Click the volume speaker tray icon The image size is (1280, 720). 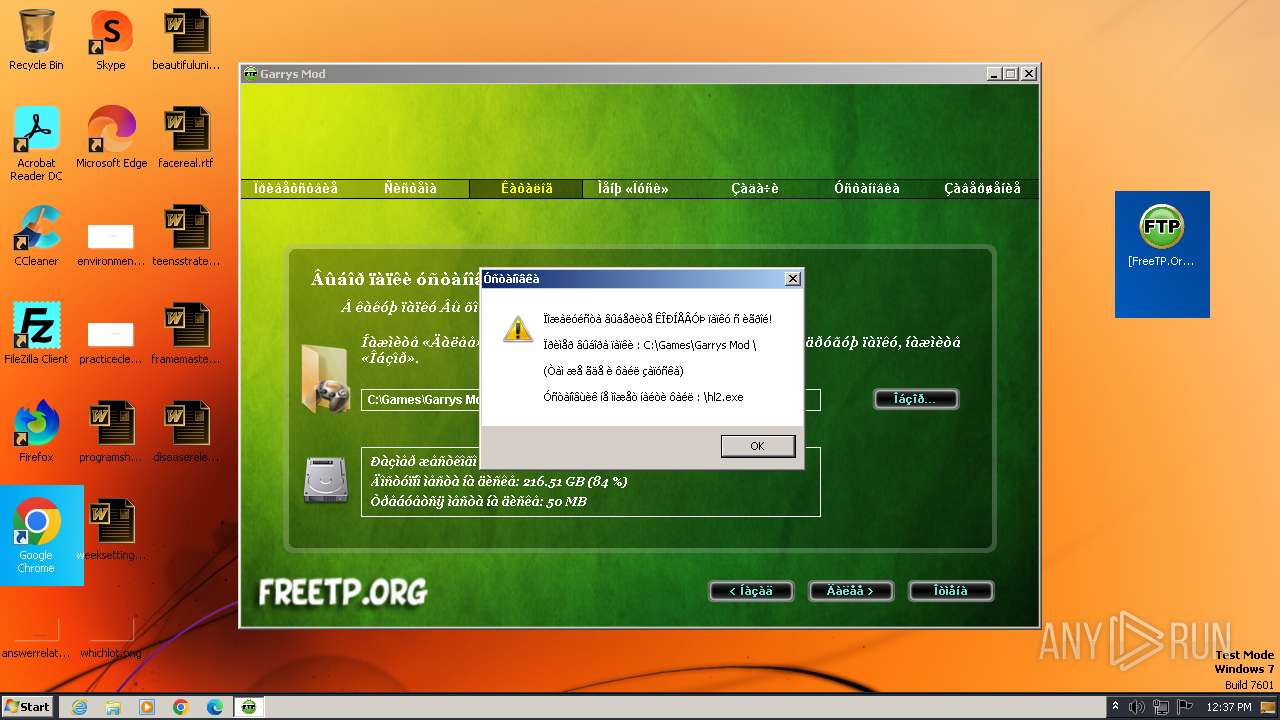click(x=1137, y=707)
